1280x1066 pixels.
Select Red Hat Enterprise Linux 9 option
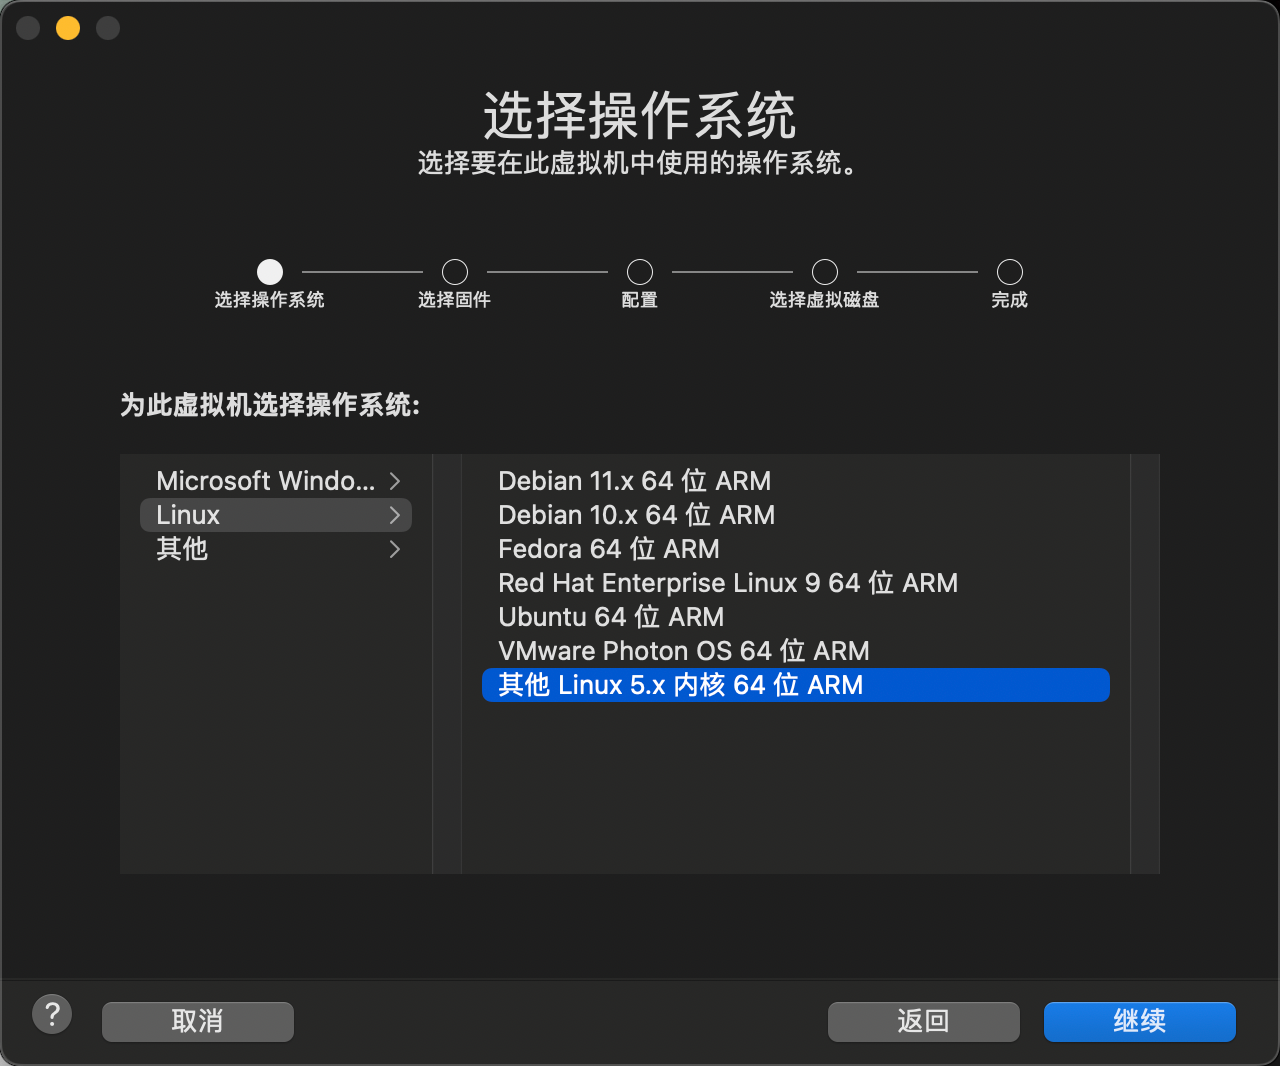[x=728, y=583]
